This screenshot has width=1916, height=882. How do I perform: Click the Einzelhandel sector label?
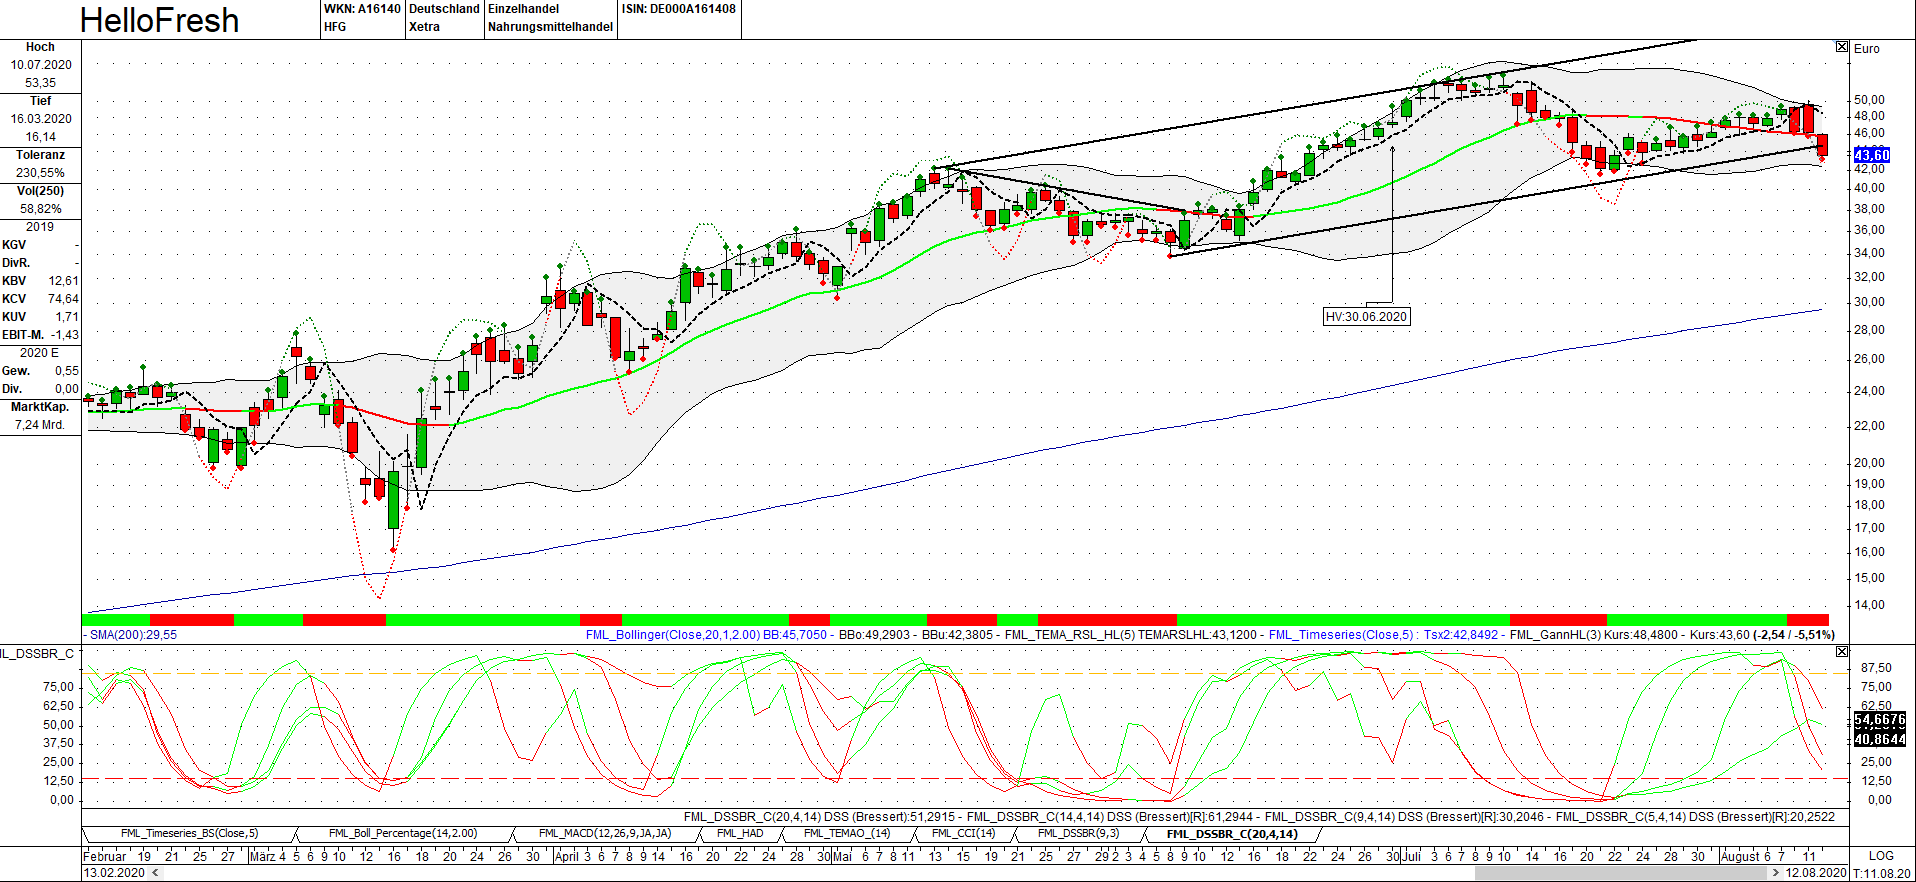pos(523,9)
